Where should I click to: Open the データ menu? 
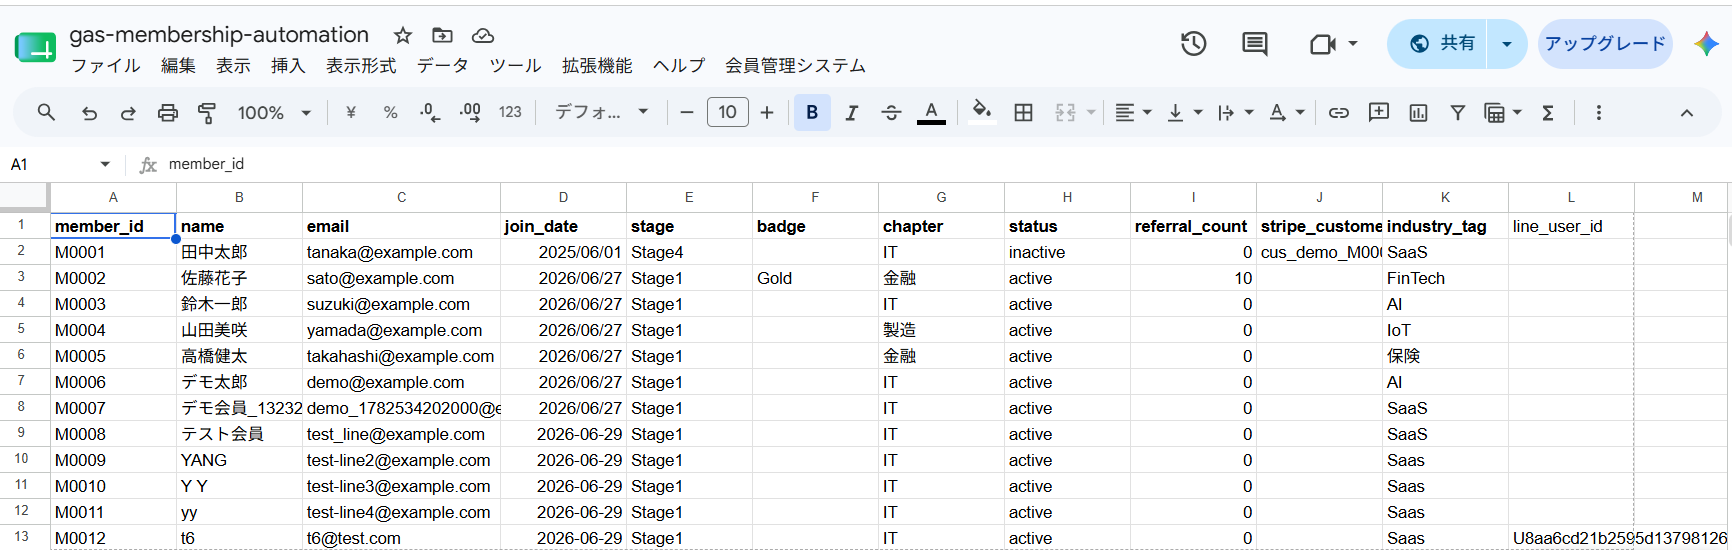tap(443, 66)
